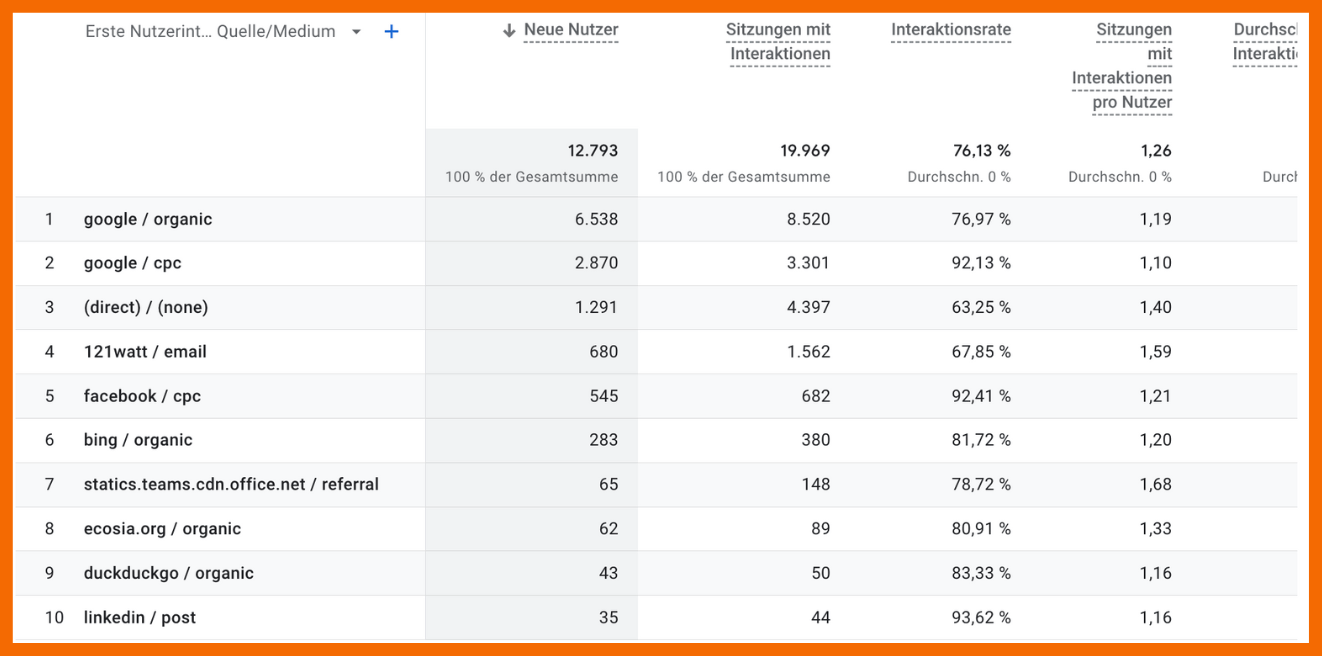This screenshot has width=1322, height=660.
Task: Click the ecosia.org / organic entry
Action: [x=162, y=529]
